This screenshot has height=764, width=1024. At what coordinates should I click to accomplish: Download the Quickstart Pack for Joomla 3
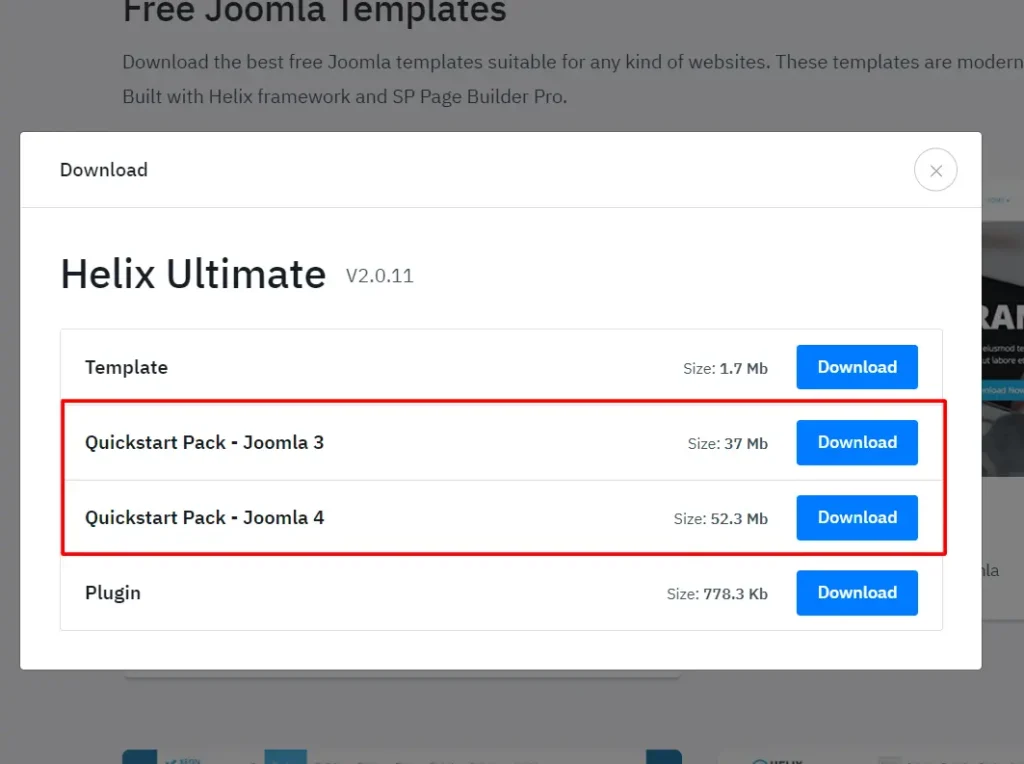tap(856, 442)
